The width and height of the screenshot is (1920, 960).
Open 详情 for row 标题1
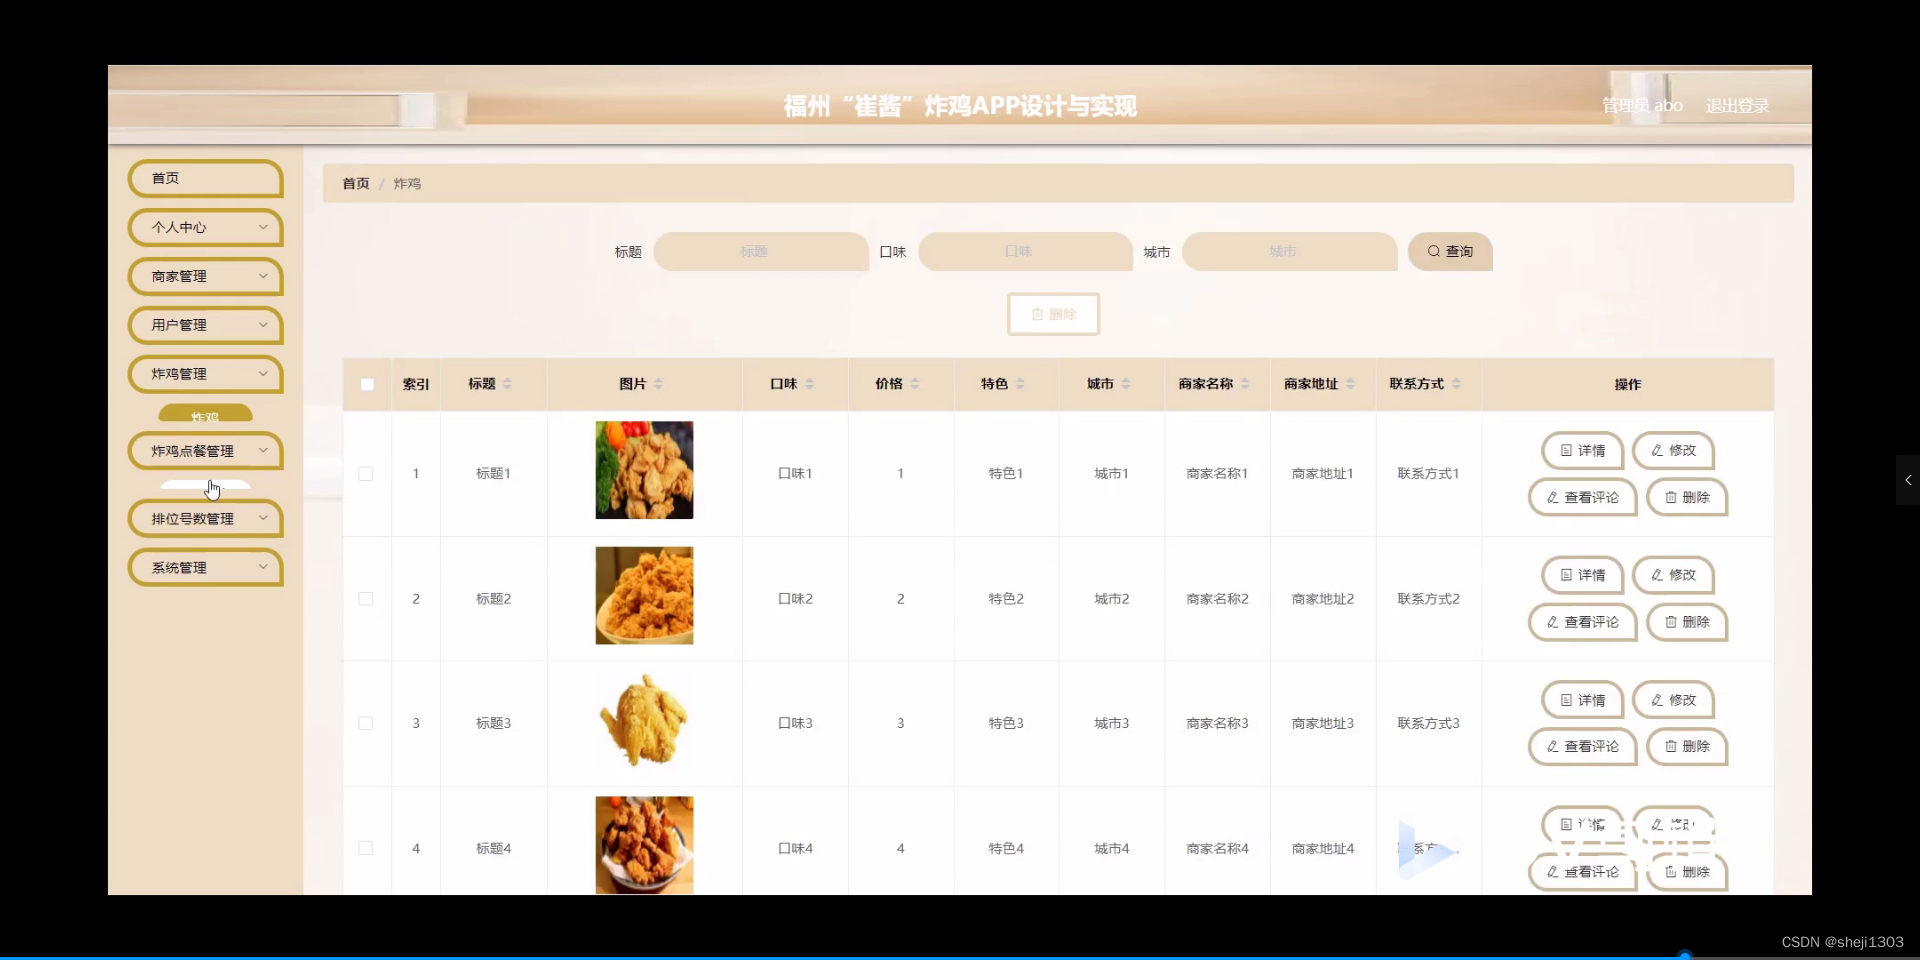coord(1581,451)
